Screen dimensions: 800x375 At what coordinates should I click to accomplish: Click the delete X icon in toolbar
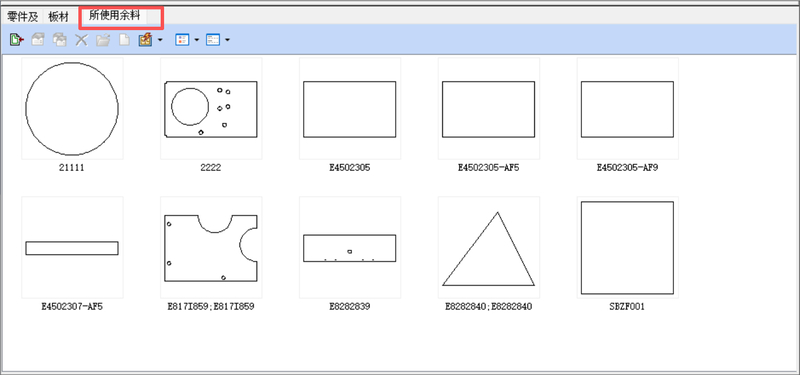coord(82,40)
